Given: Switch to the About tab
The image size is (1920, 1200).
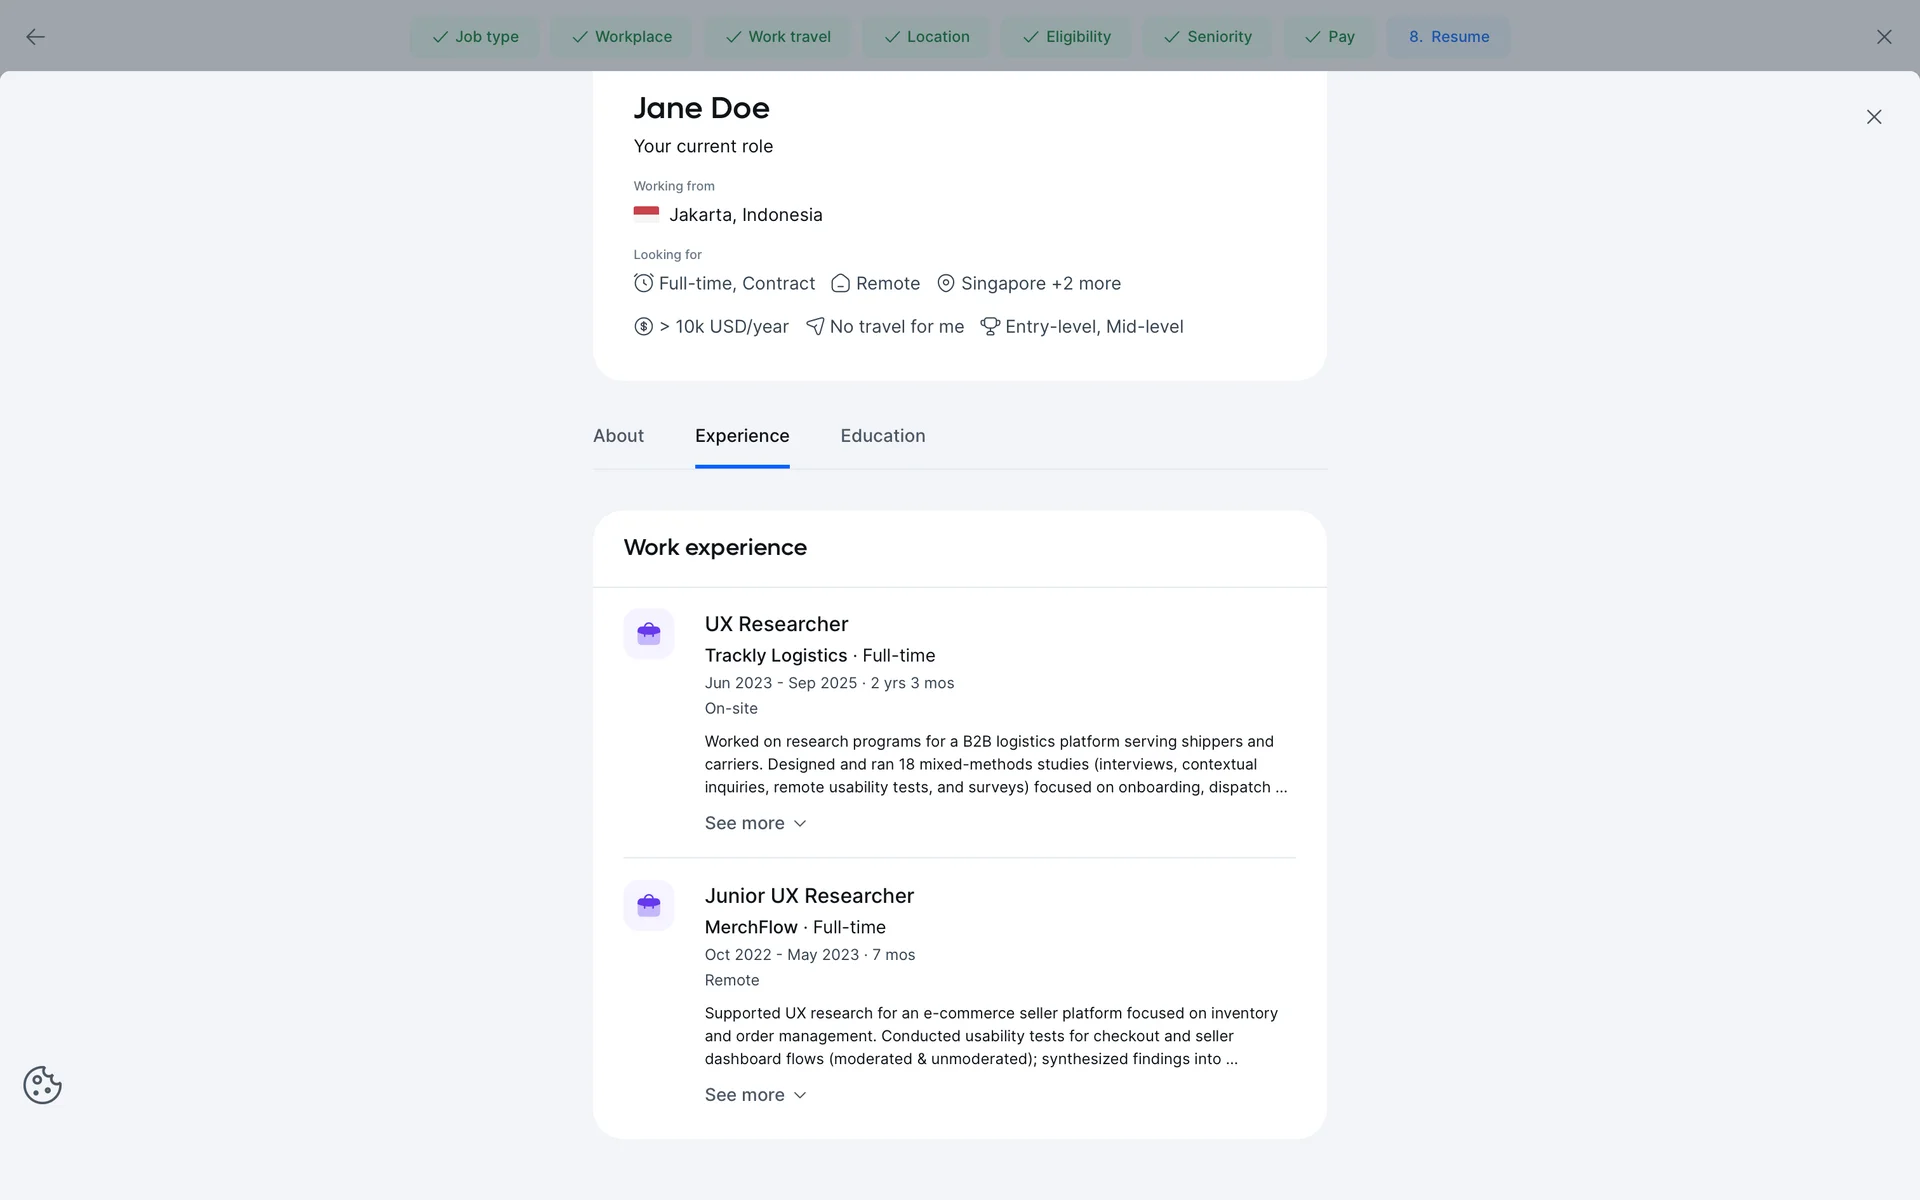Looking at the screenshot, I should pos(618,436).
